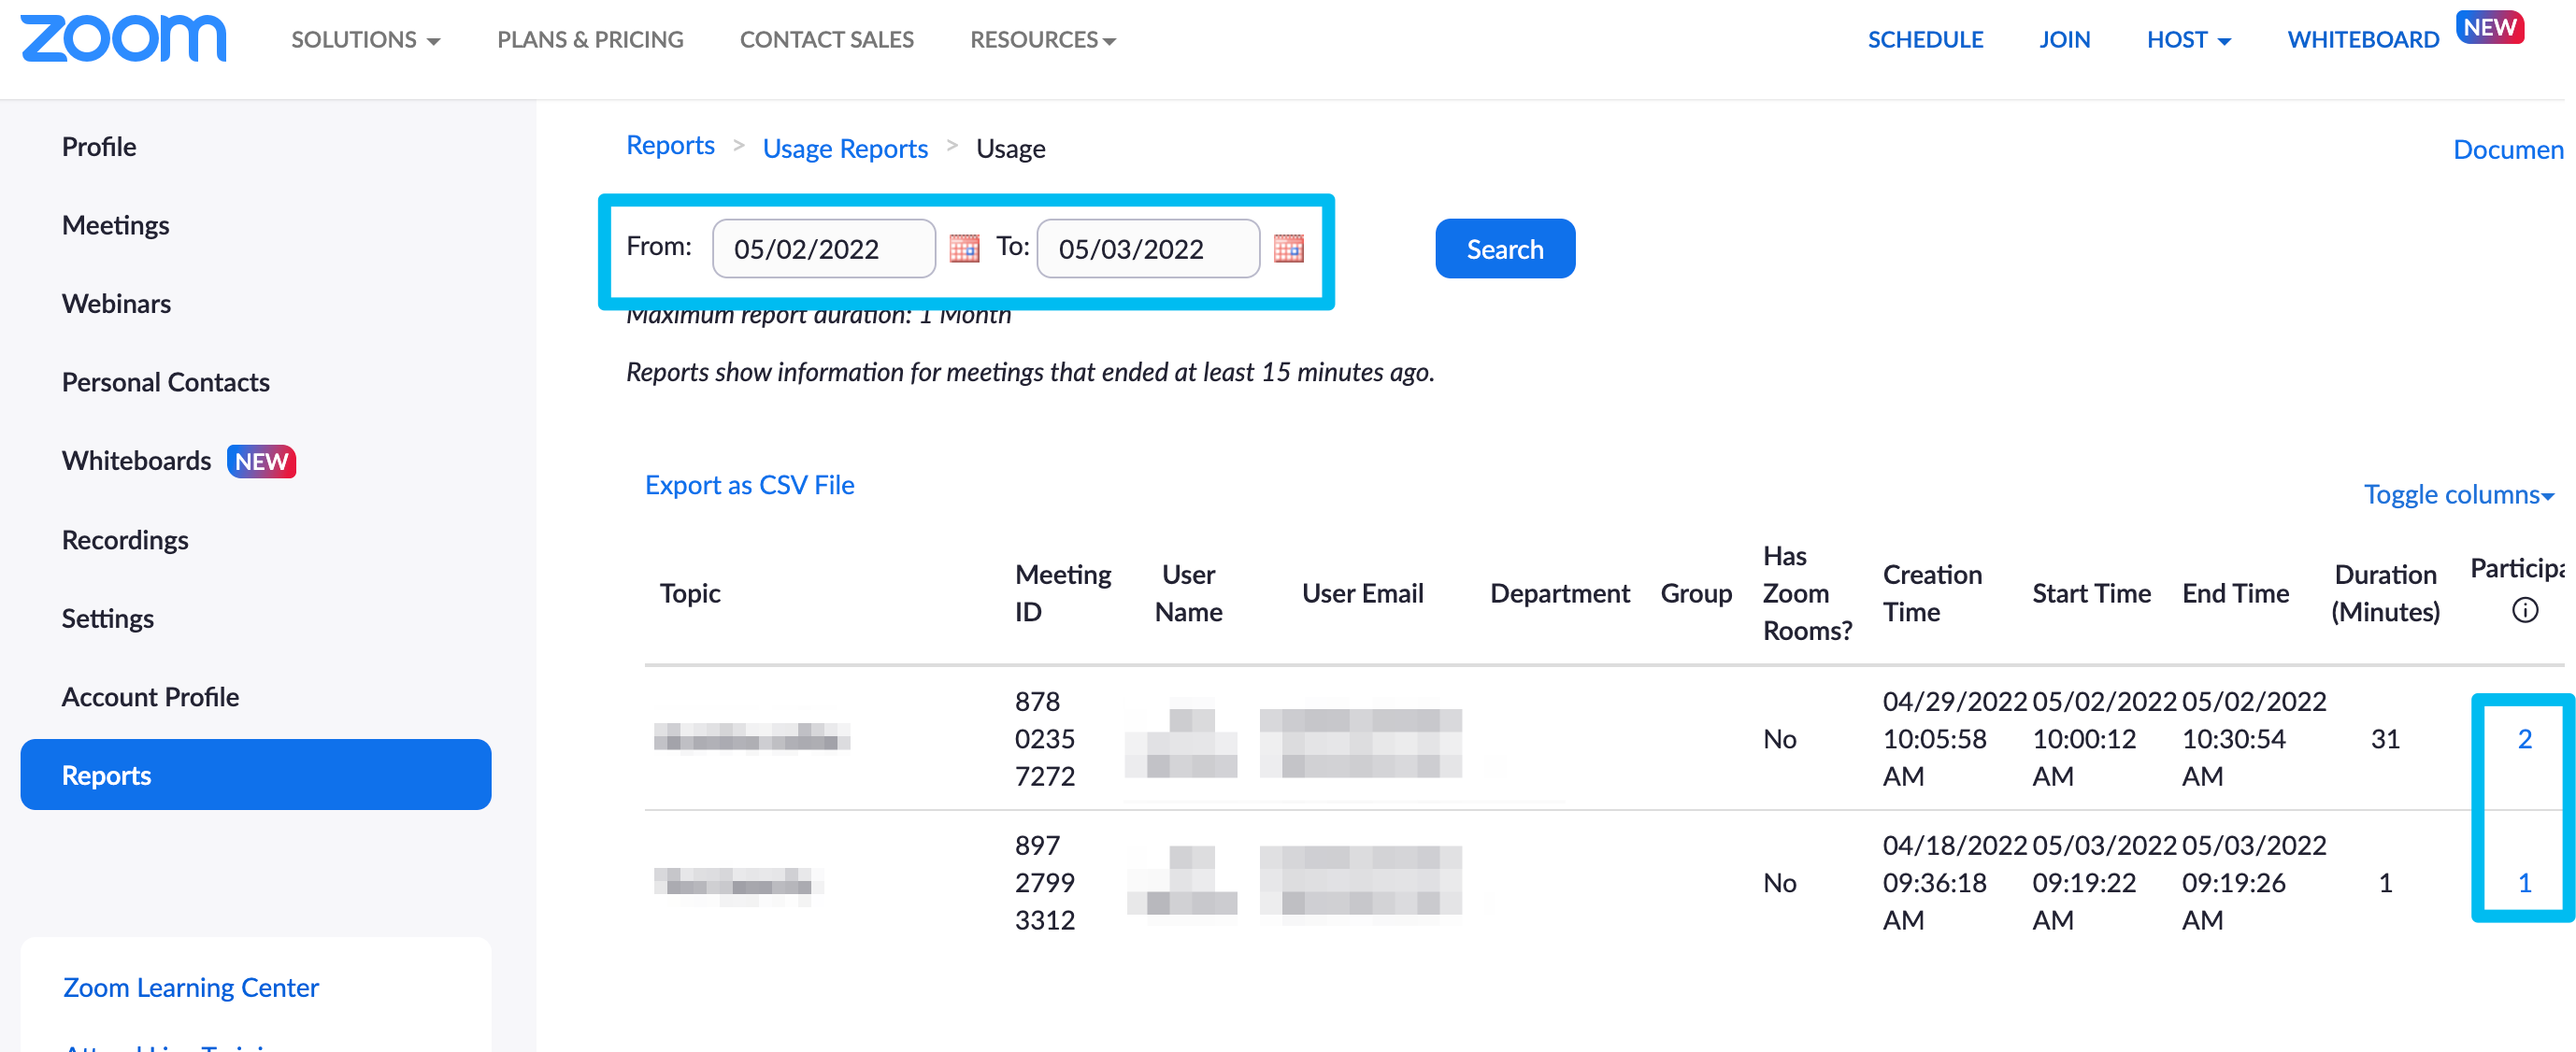This screenshot has height=1052, width=2576.
Task: Click the User Name column header
Action: click(x=1188, y=593)
